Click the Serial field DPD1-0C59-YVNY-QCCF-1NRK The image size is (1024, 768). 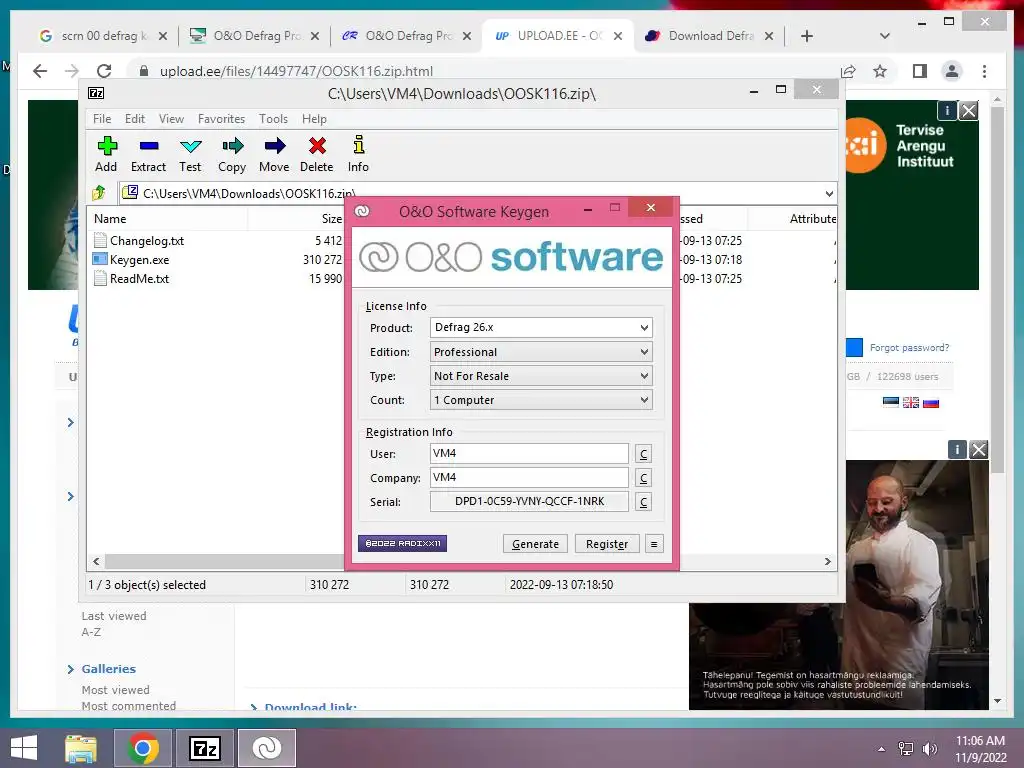pyautogui.click(x=529, y=502)
